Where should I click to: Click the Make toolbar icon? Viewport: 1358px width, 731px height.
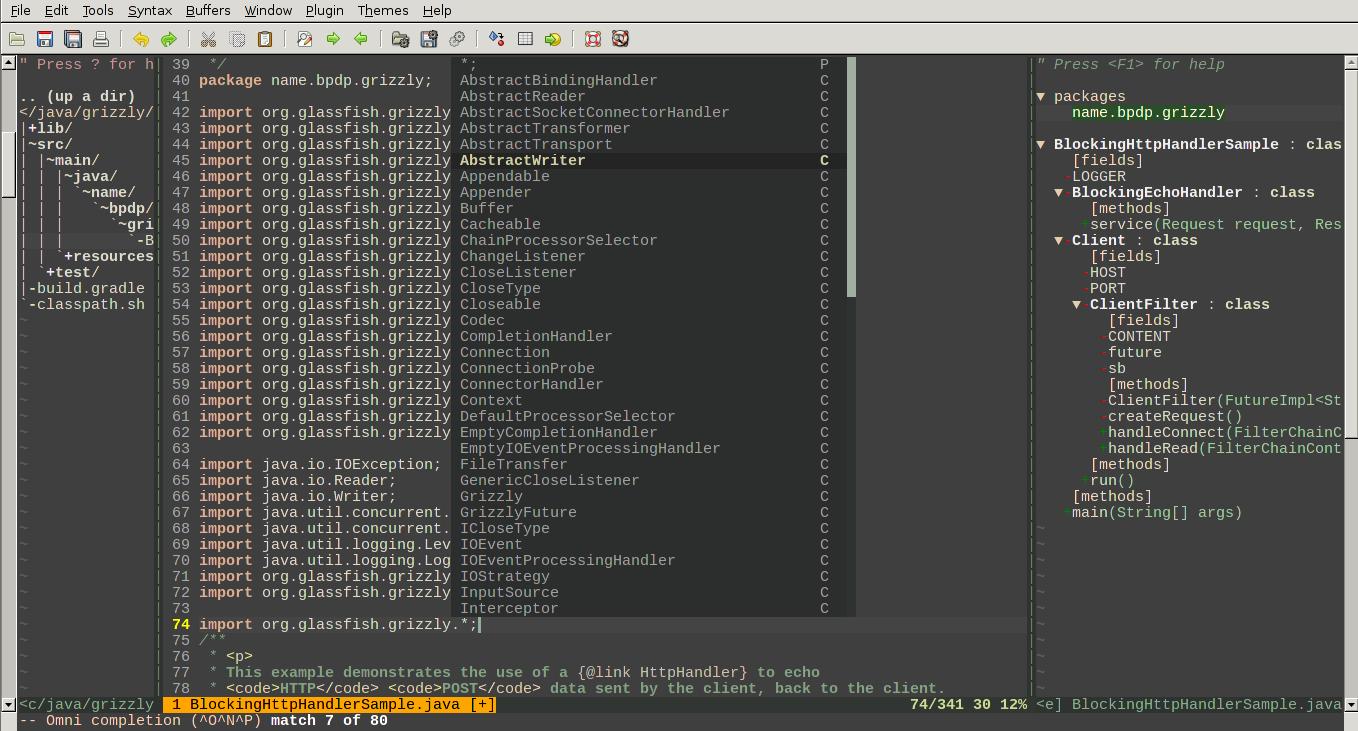pyautogui.click(x=497, y=39)
